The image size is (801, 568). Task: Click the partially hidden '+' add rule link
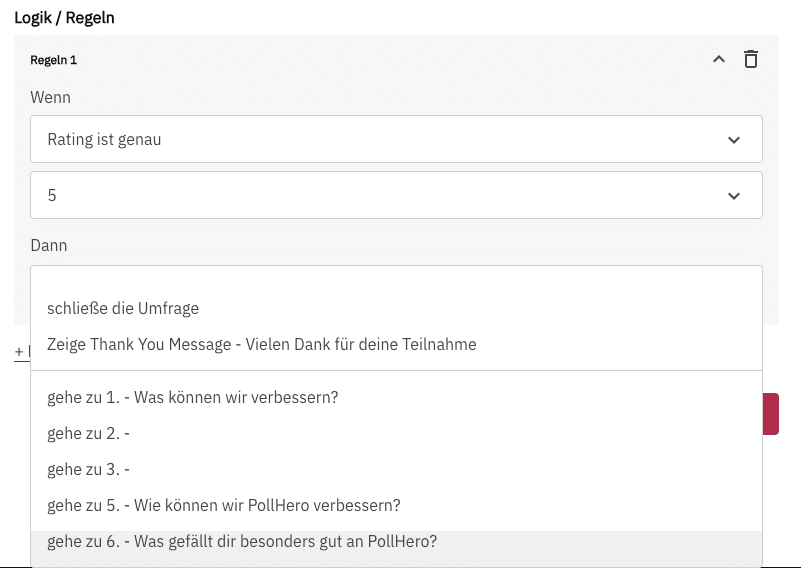click(21, 352)
